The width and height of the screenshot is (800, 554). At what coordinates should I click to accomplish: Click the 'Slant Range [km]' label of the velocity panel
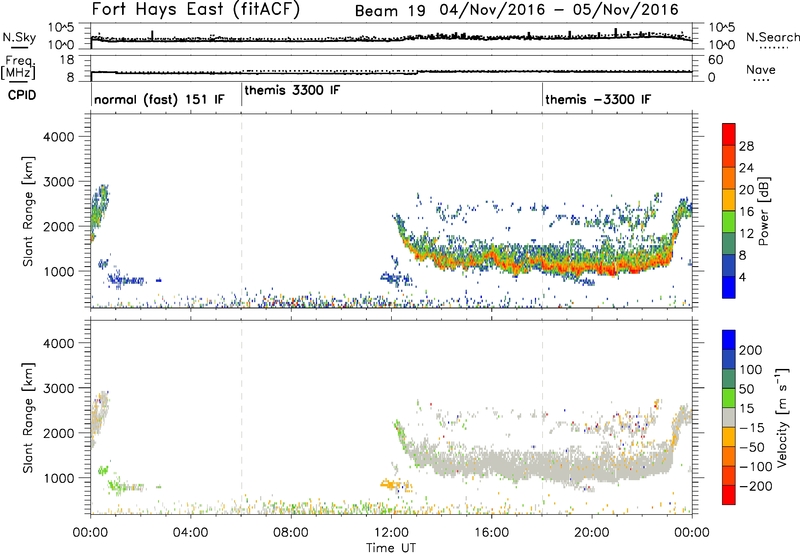tap(28, 418)
